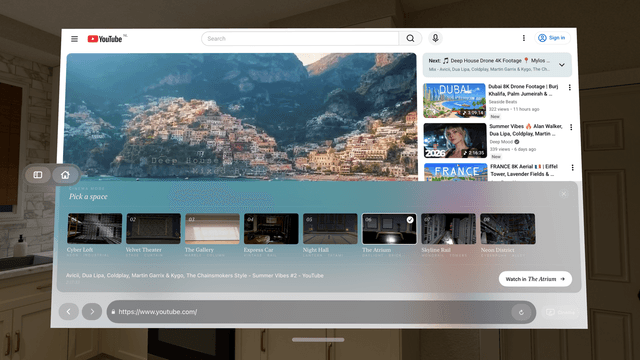
Task: Open options menu for FRANCE video
Action: pyautogui.click(x=573, y=168)
